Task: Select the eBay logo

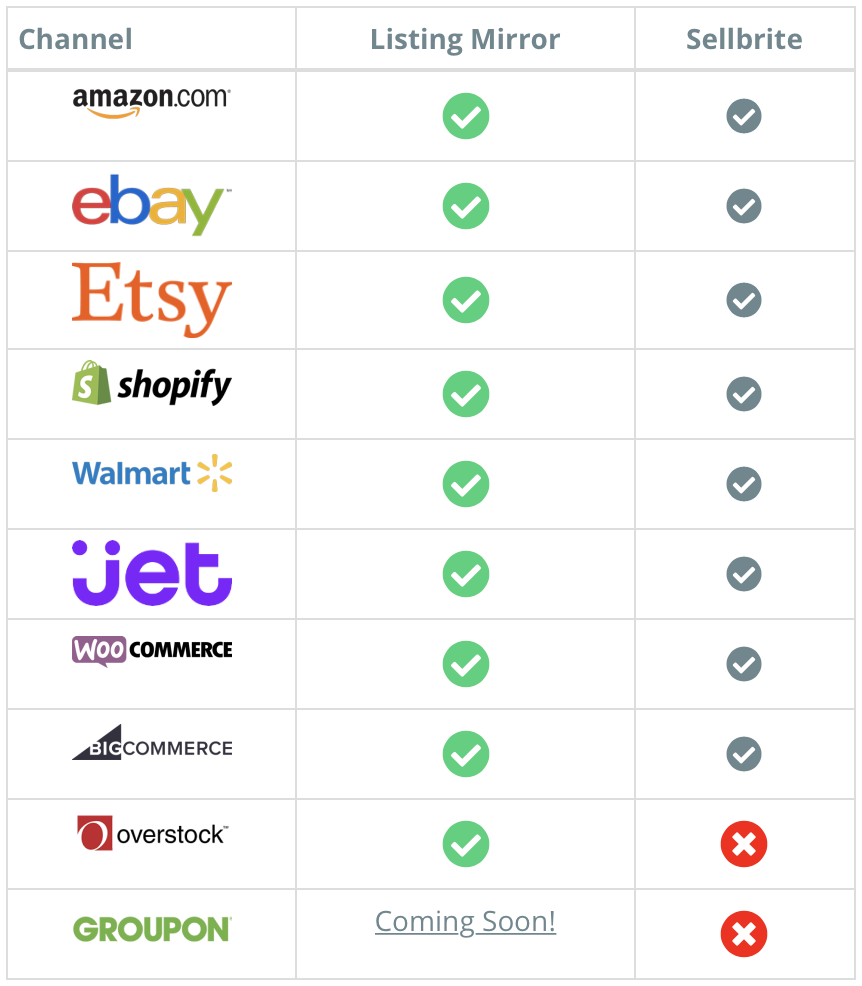Action: pos(152,205)
